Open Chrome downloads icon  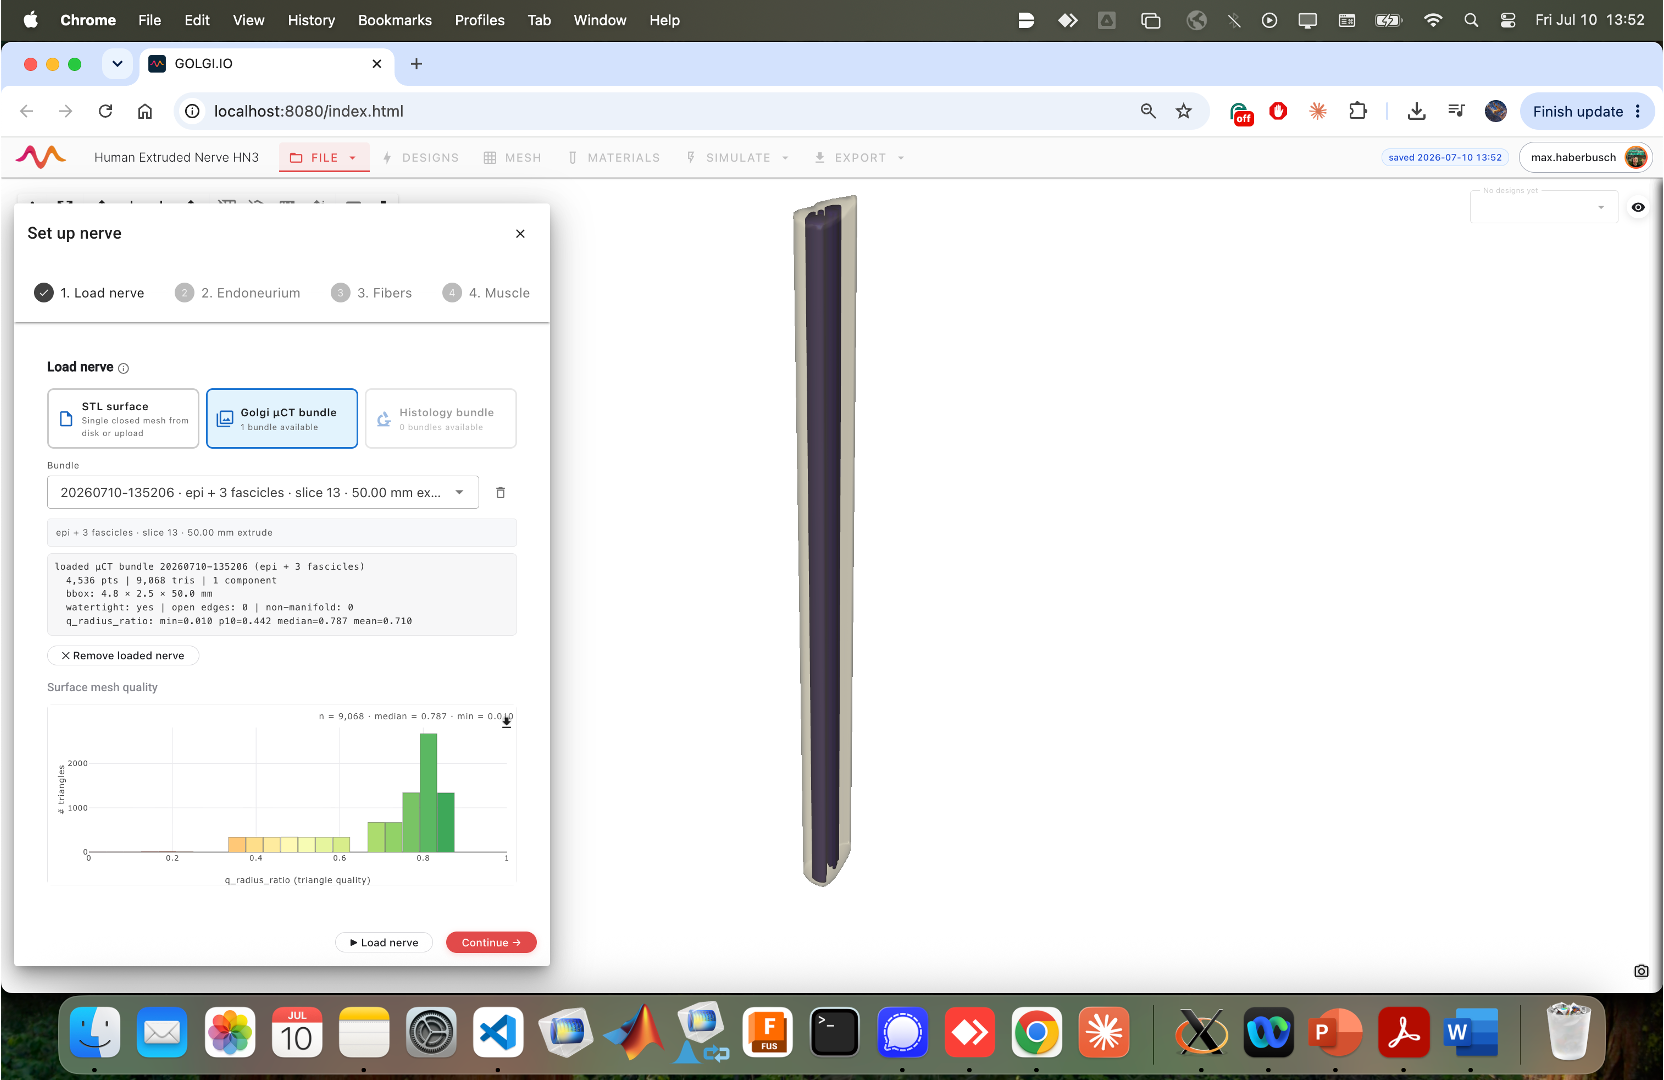click(x=1416, y=111)
